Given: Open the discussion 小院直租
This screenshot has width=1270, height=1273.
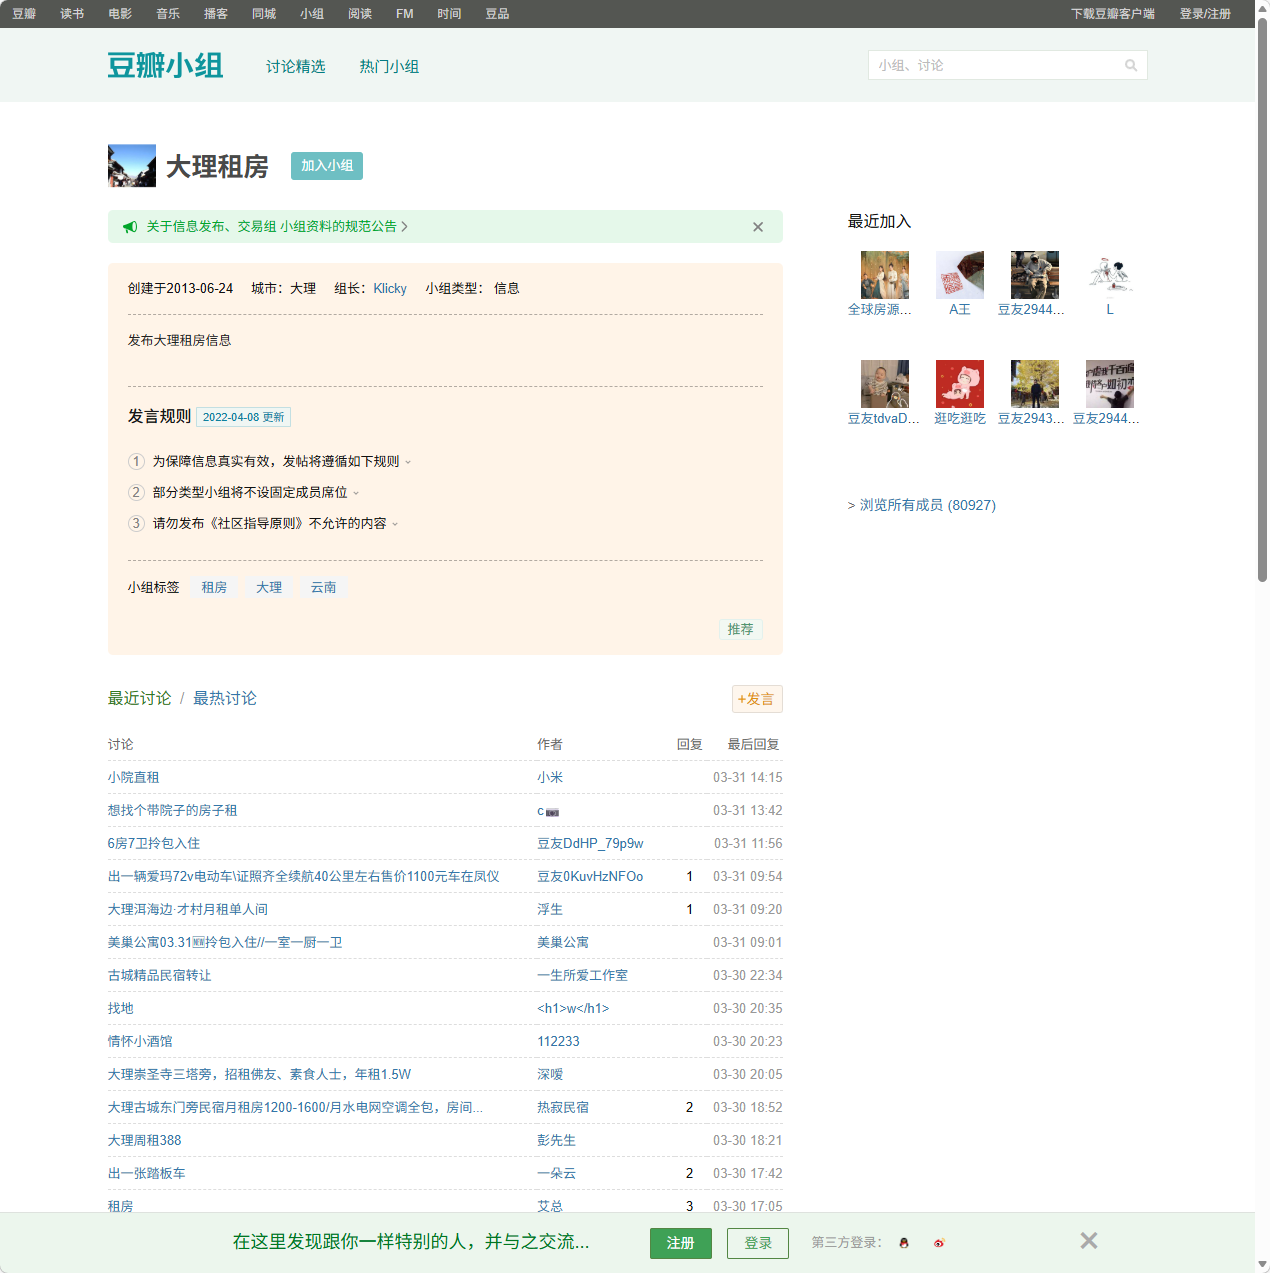Looking at the screenshot, I should [133, 777].
